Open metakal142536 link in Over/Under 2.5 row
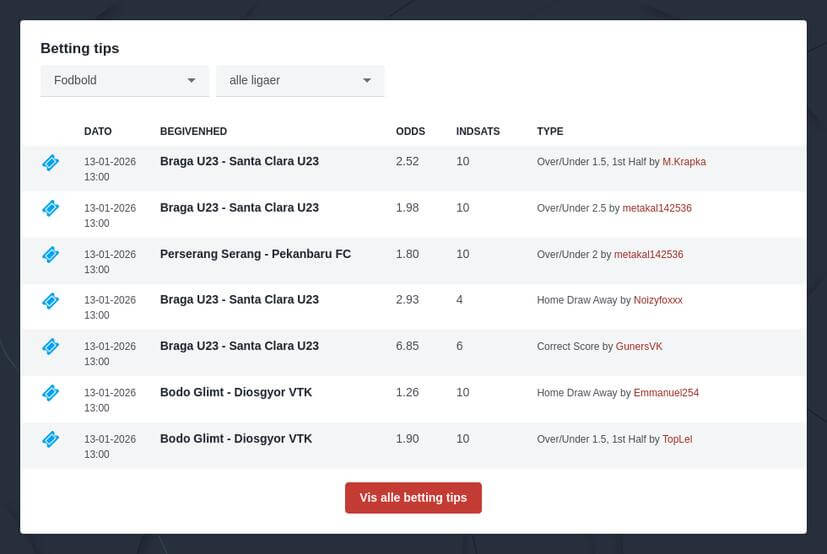This screenshot has width=827, height=554. pyautogui.click(x=657, y=208)
